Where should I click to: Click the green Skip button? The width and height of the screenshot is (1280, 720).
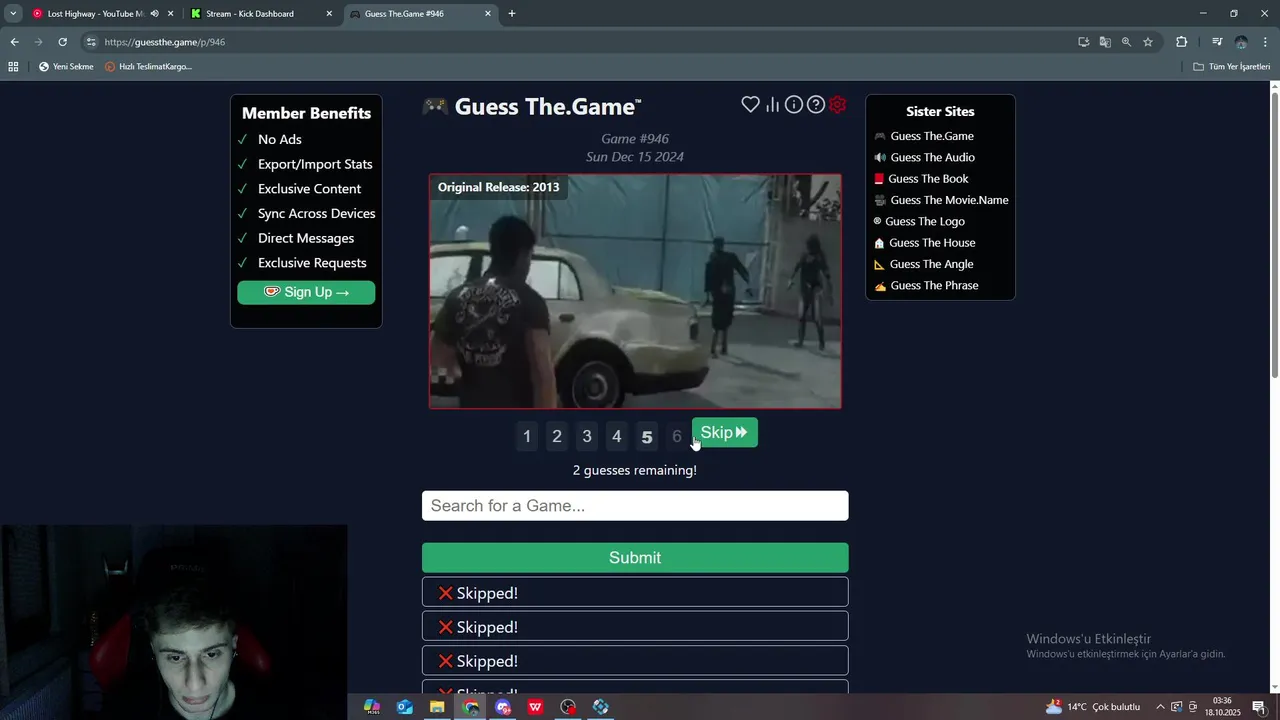[725, 433]
